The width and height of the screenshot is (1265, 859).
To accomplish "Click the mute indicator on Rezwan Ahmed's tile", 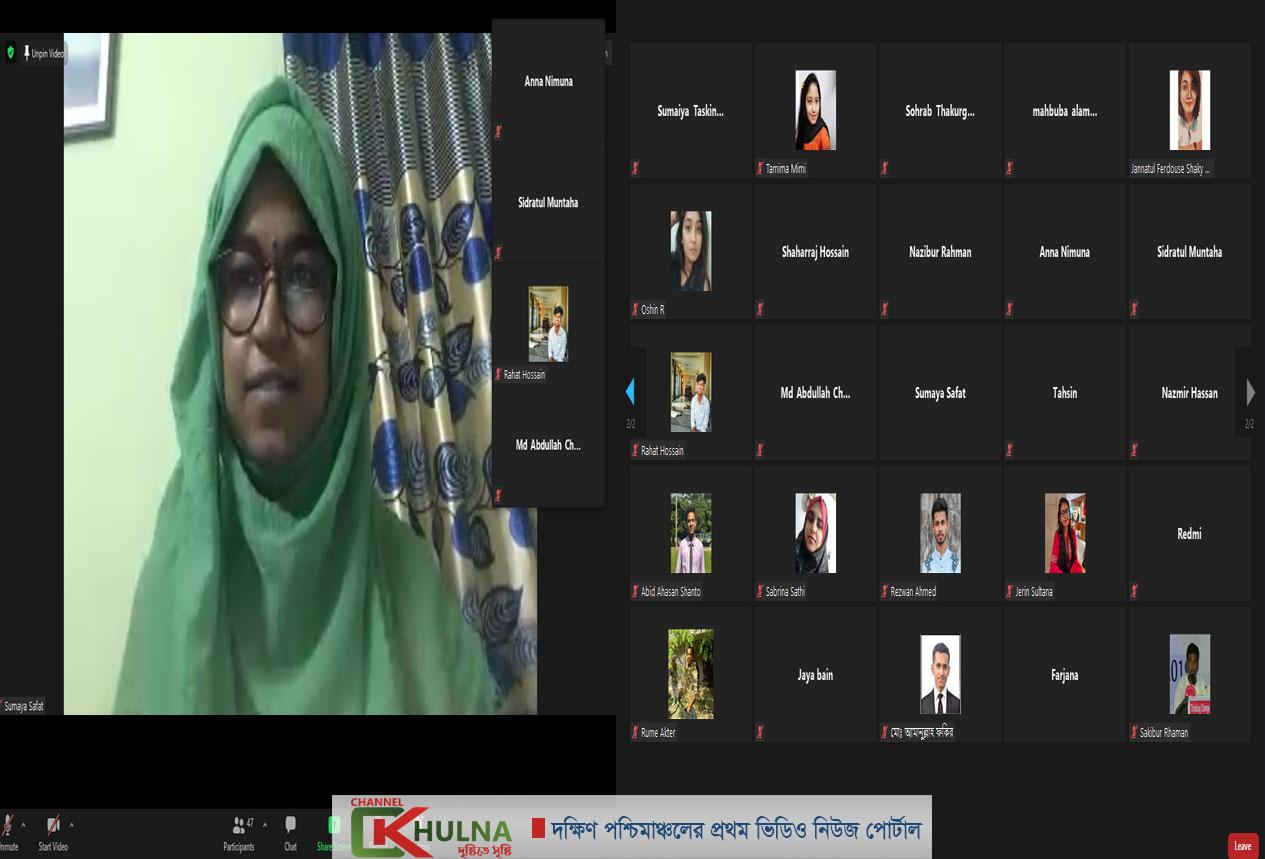I will coord(884,591).
